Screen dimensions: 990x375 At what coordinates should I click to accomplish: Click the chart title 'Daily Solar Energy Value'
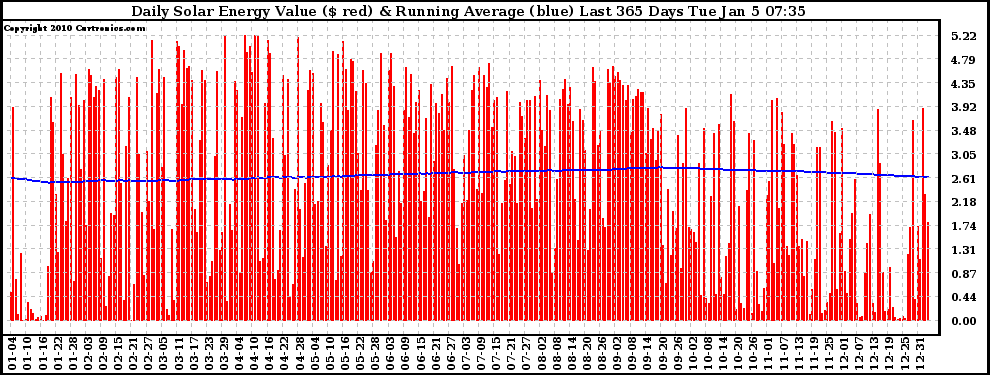224,11
